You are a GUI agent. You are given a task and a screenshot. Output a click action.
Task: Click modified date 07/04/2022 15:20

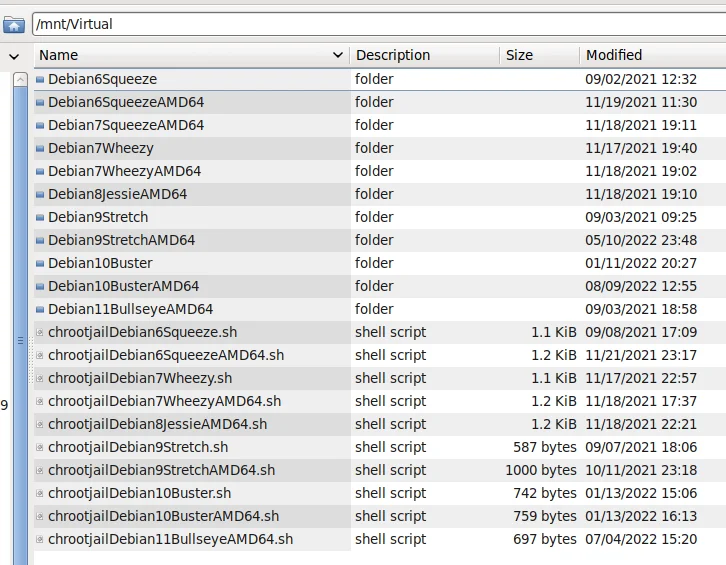coord(641,539)
